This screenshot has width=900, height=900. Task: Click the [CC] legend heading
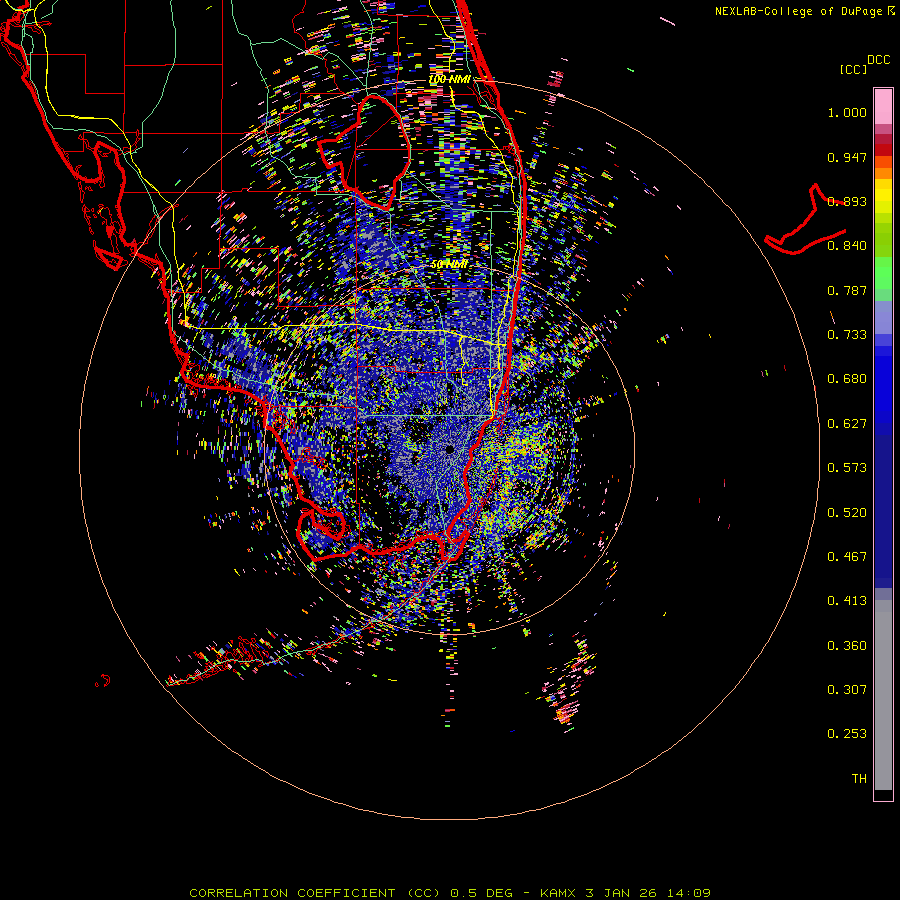(854, 69)
